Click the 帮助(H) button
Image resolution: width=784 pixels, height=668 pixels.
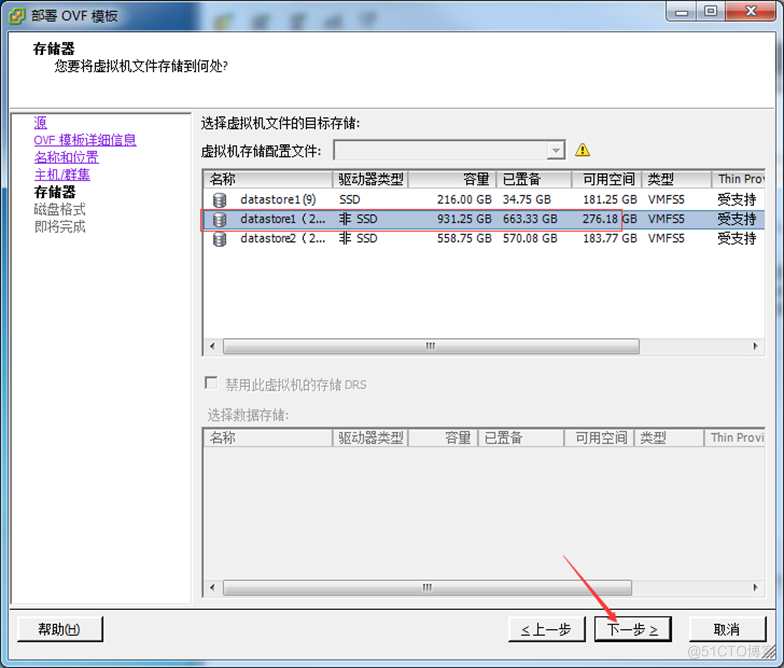(x=60, y=629)
